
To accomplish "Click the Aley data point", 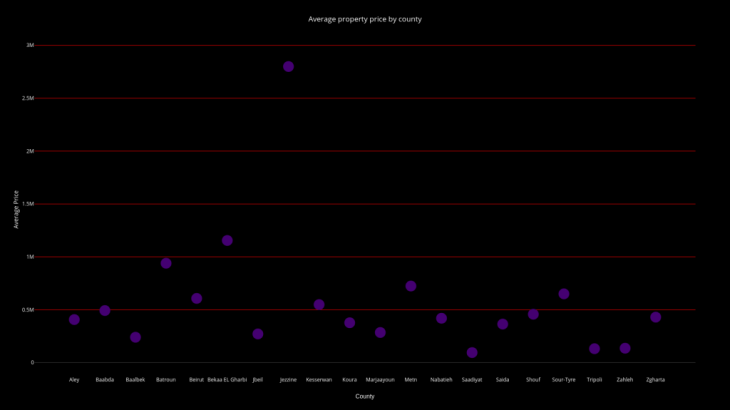I will (x=74, y=319).
